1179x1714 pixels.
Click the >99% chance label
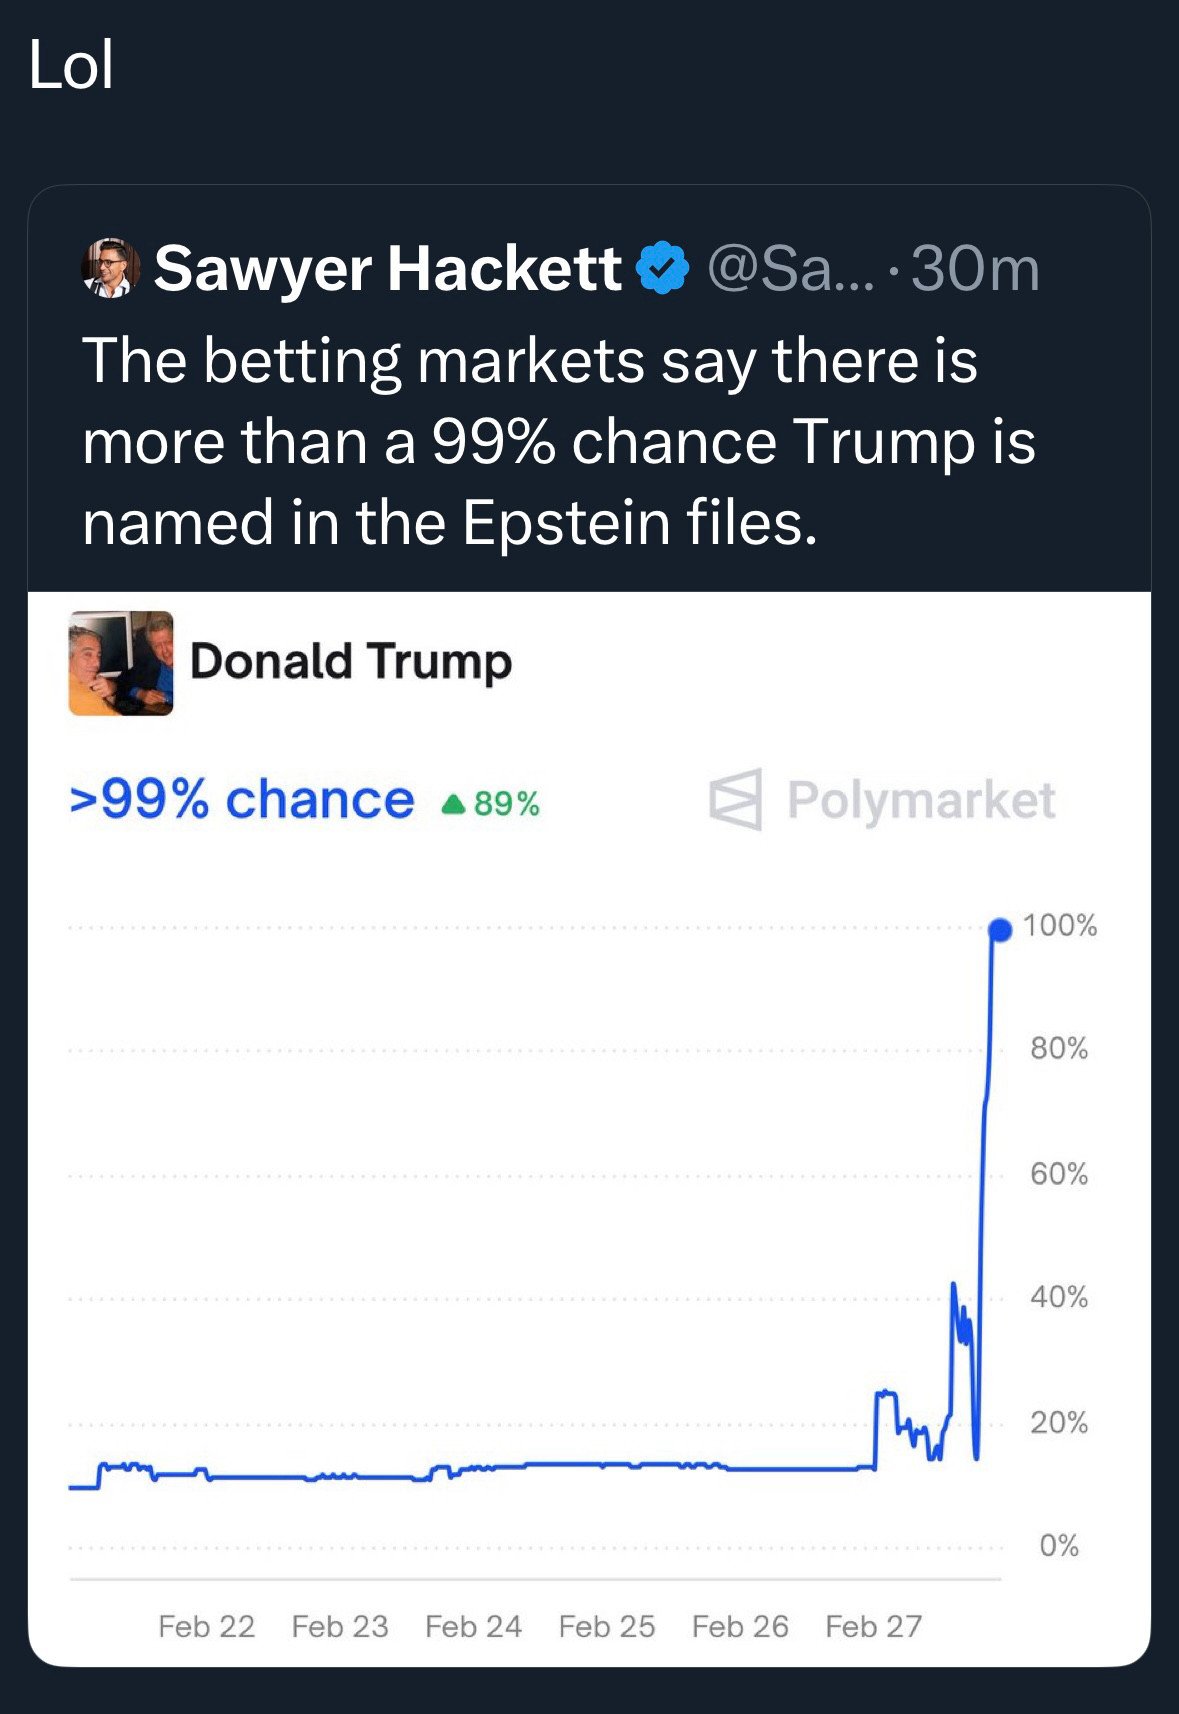tap(241, 800)
